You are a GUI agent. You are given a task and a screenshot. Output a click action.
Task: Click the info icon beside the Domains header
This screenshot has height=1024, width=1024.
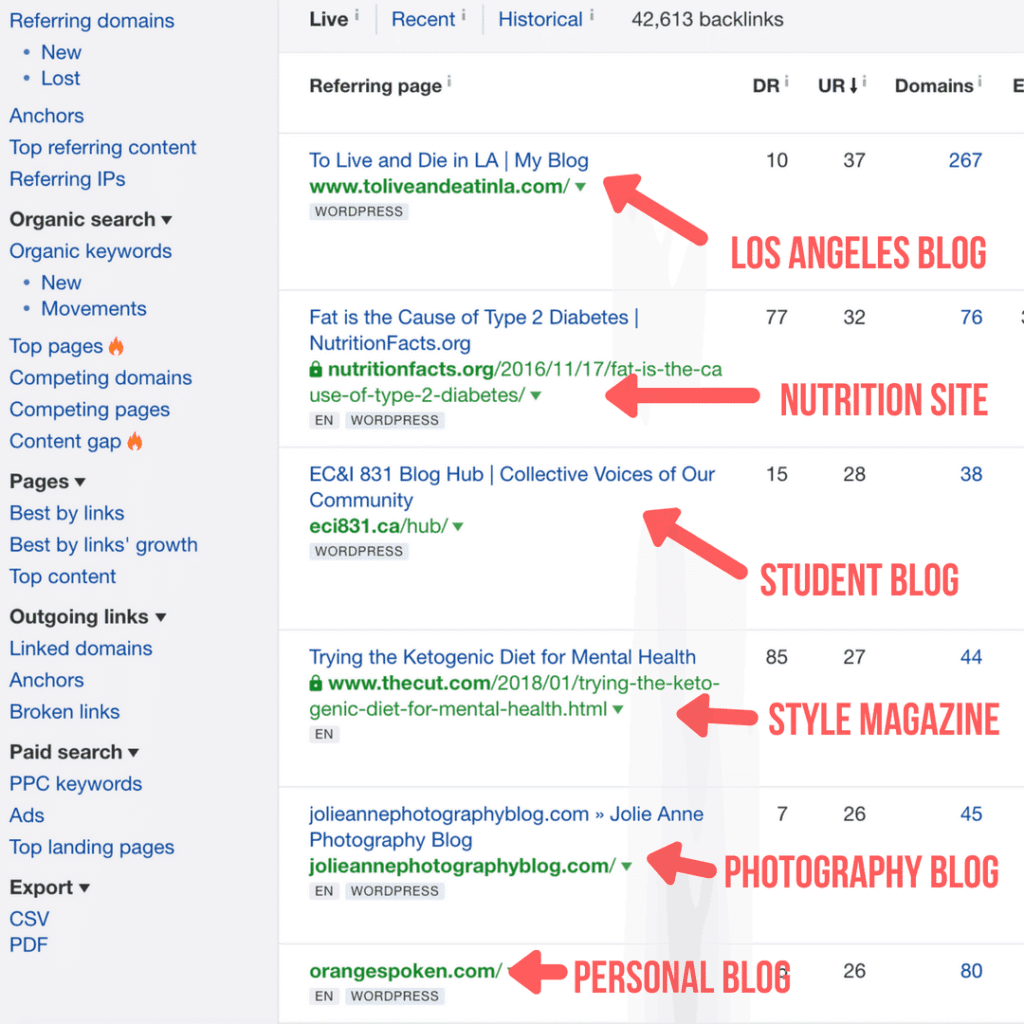pos(978,82)
